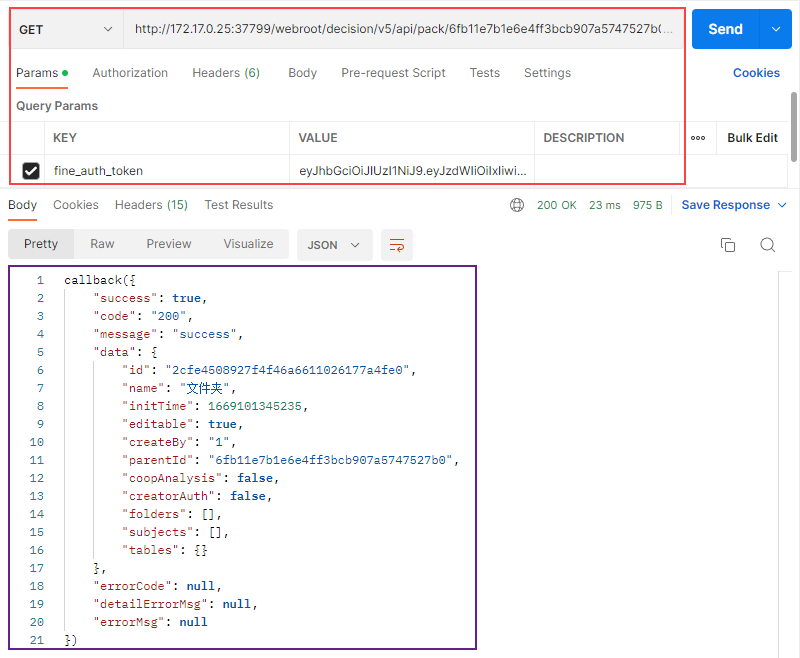Uncheck the fine_auth_token parameter checkbox
This screenshot has width=800, height=658.
tap(31, 170)
